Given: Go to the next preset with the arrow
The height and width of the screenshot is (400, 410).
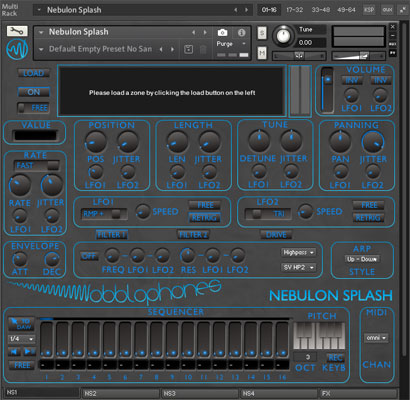Looking at the screenshot, I should coord(172,49).
